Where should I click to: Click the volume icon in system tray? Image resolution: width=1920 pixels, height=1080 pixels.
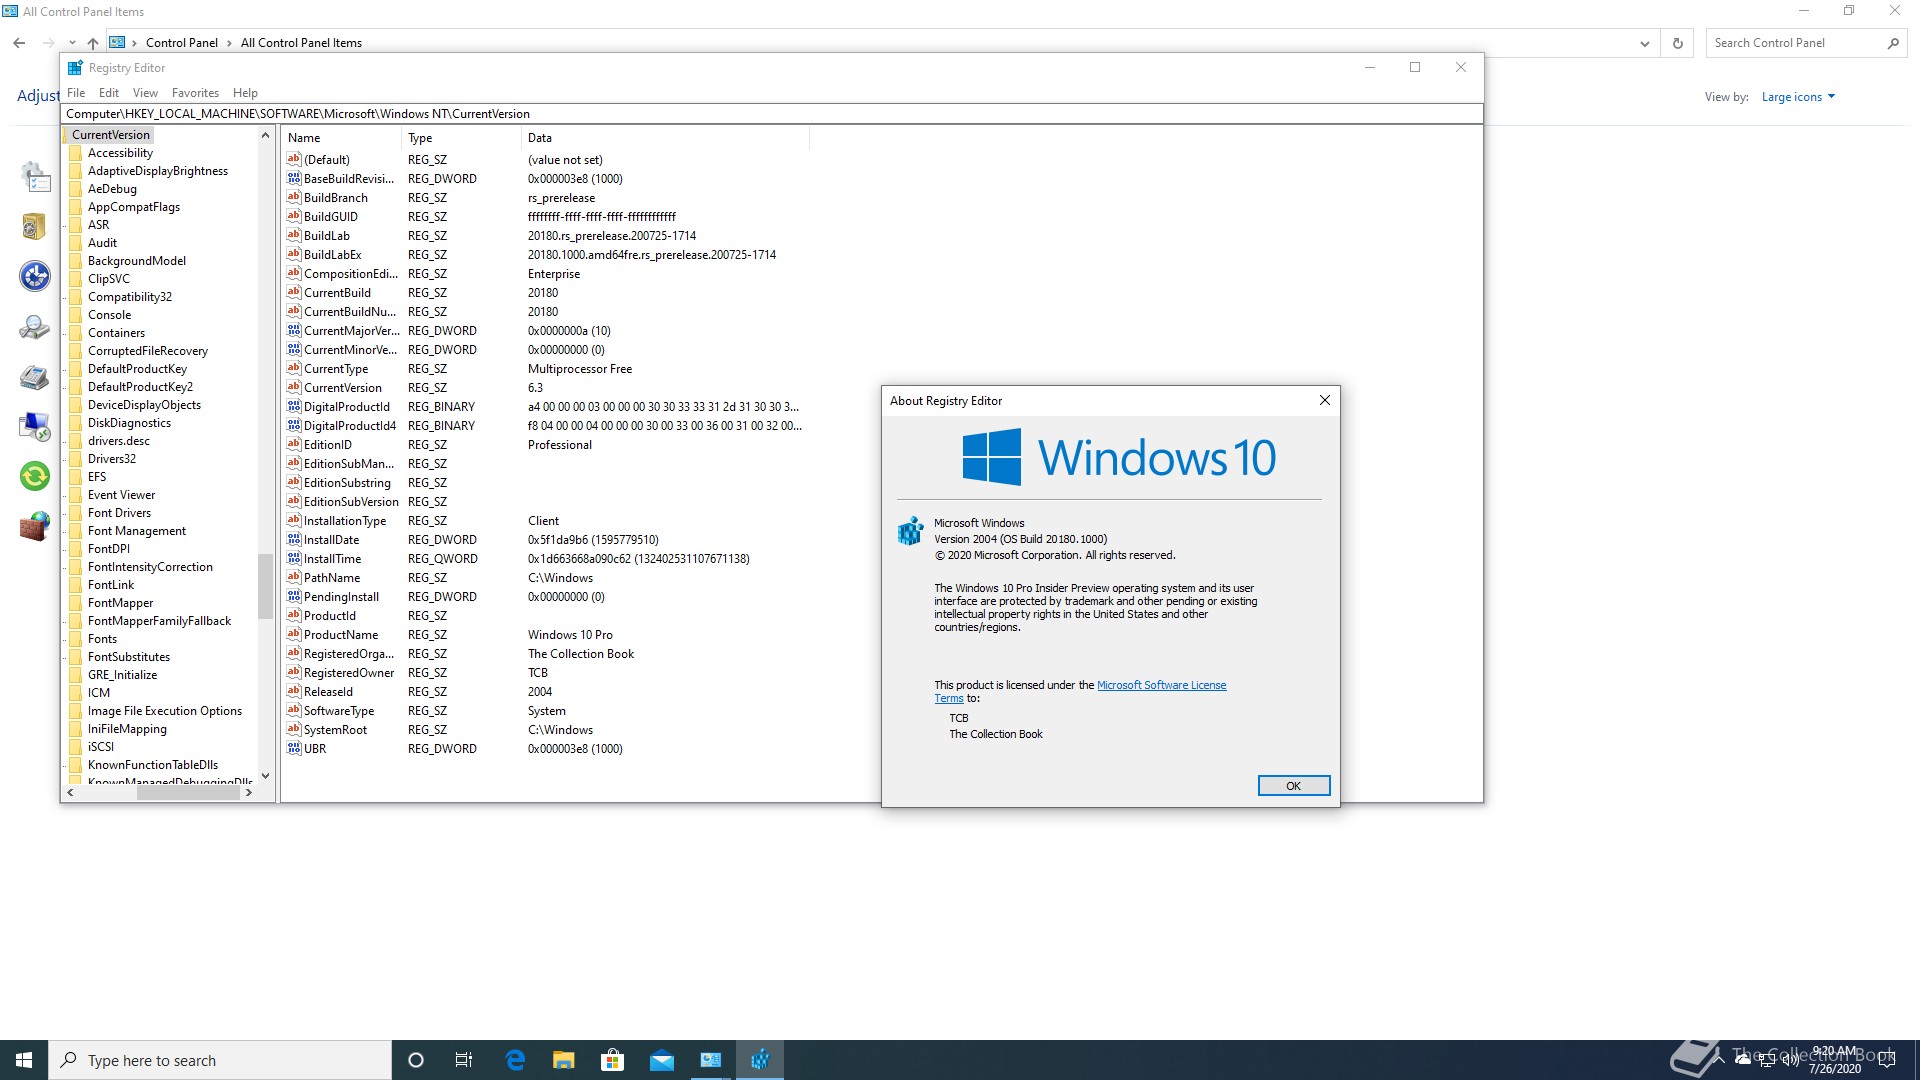[1790, 1060]
